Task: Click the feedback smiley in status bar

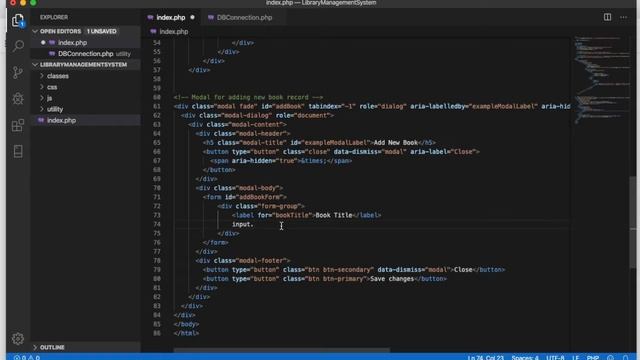Action: pos(610,357)
